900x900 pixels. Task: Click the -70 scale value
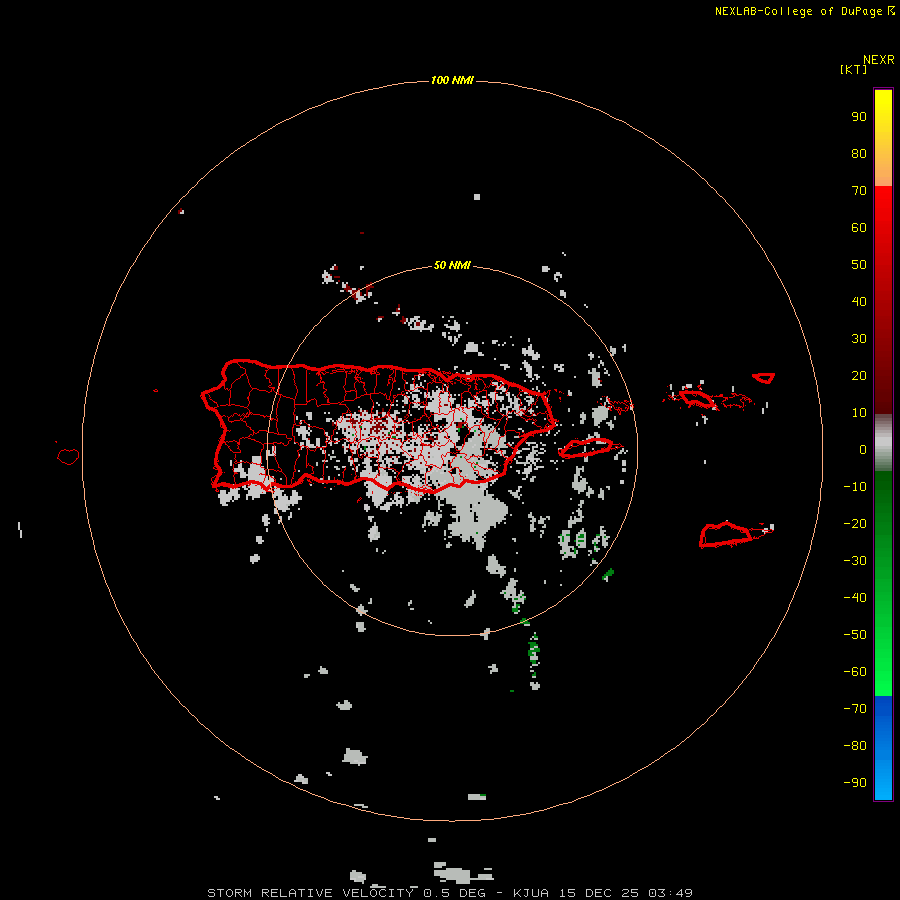(855, 709)
